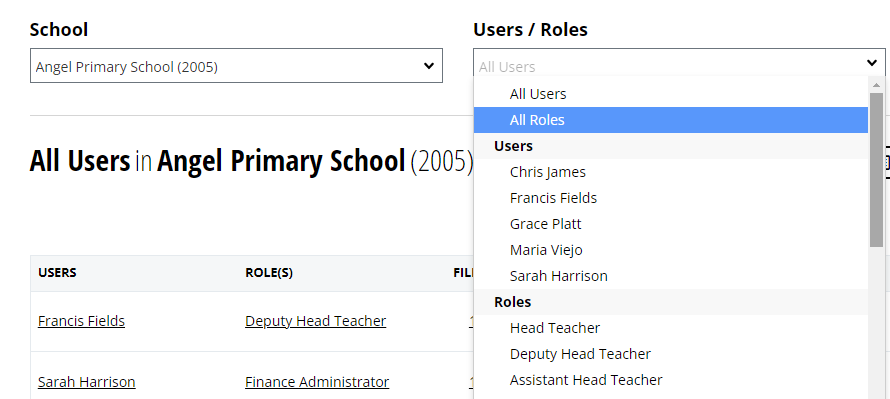Open Deputy Head Teacher link in table
The height and width of the screenshot is (399, 890).
click(x=316, y=321)
